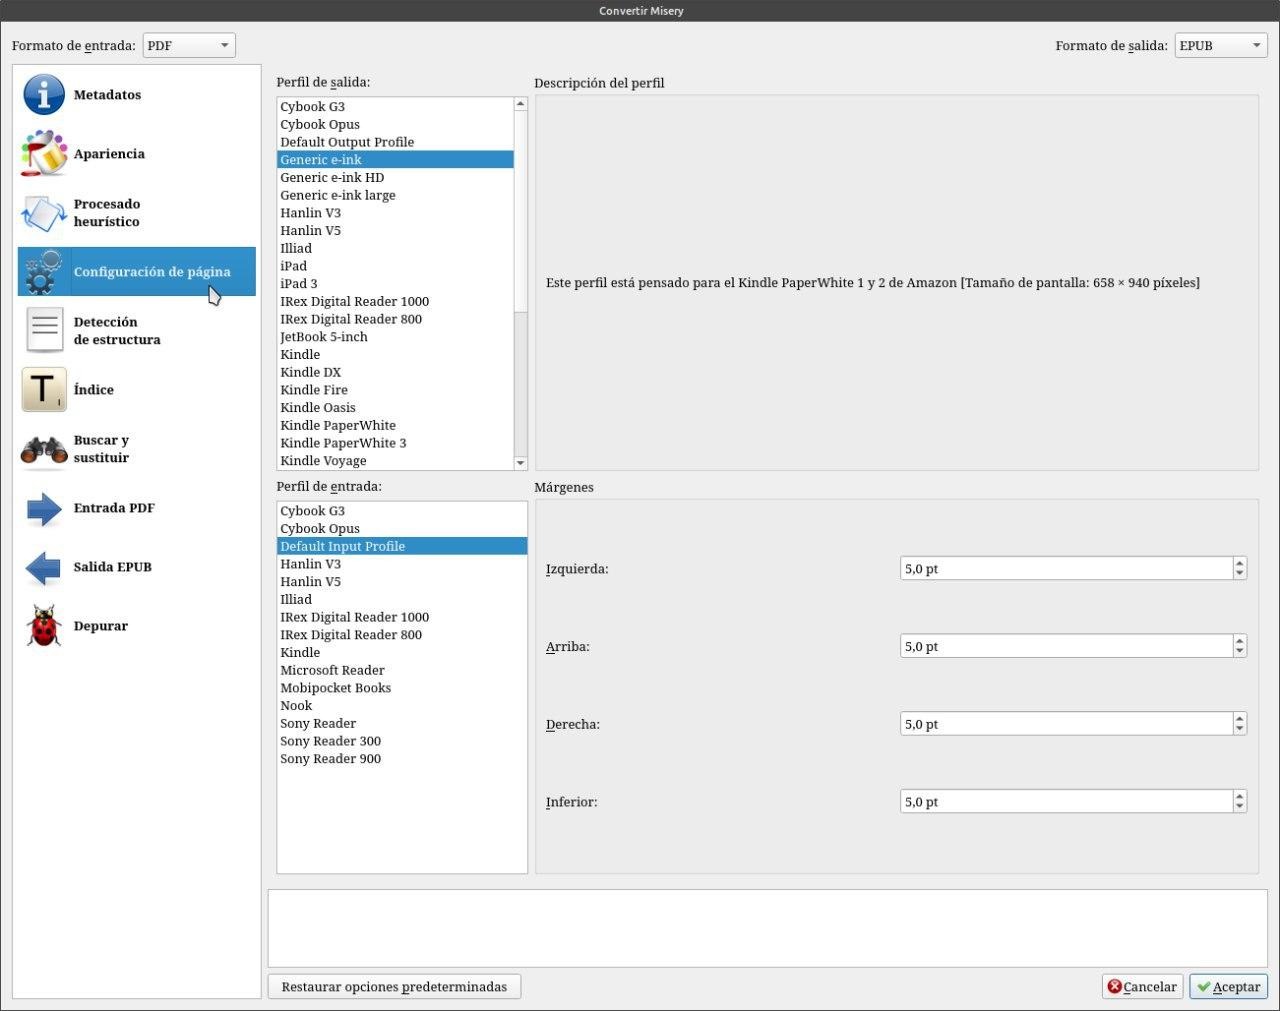The height and width of the screenshot is (1011, 1280).
Task: Open Buscar y sustituir section
Action: (x=137, y=449)
